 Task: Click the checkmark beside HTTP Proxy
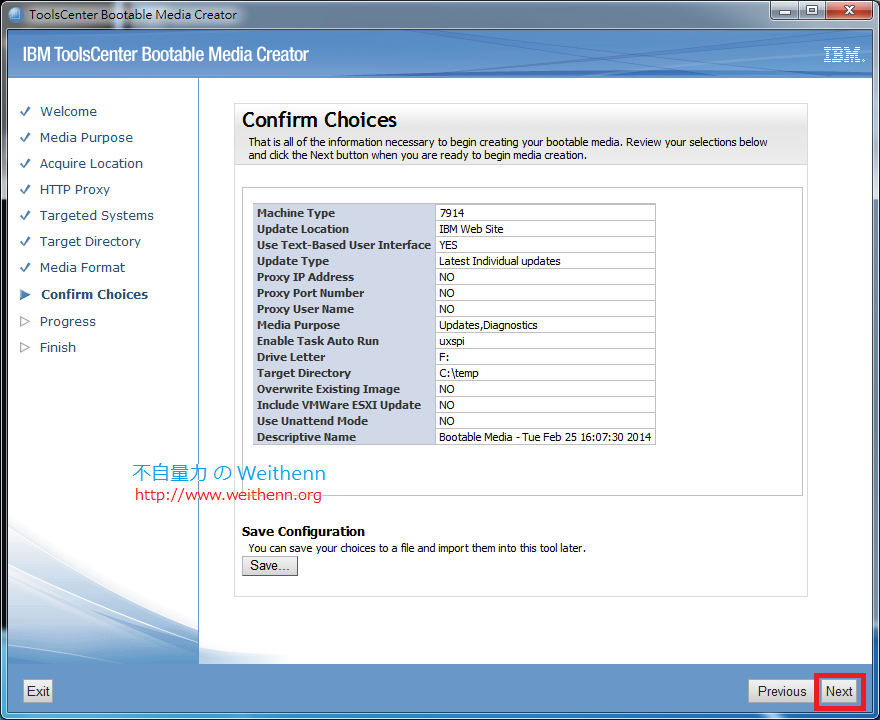25,189
